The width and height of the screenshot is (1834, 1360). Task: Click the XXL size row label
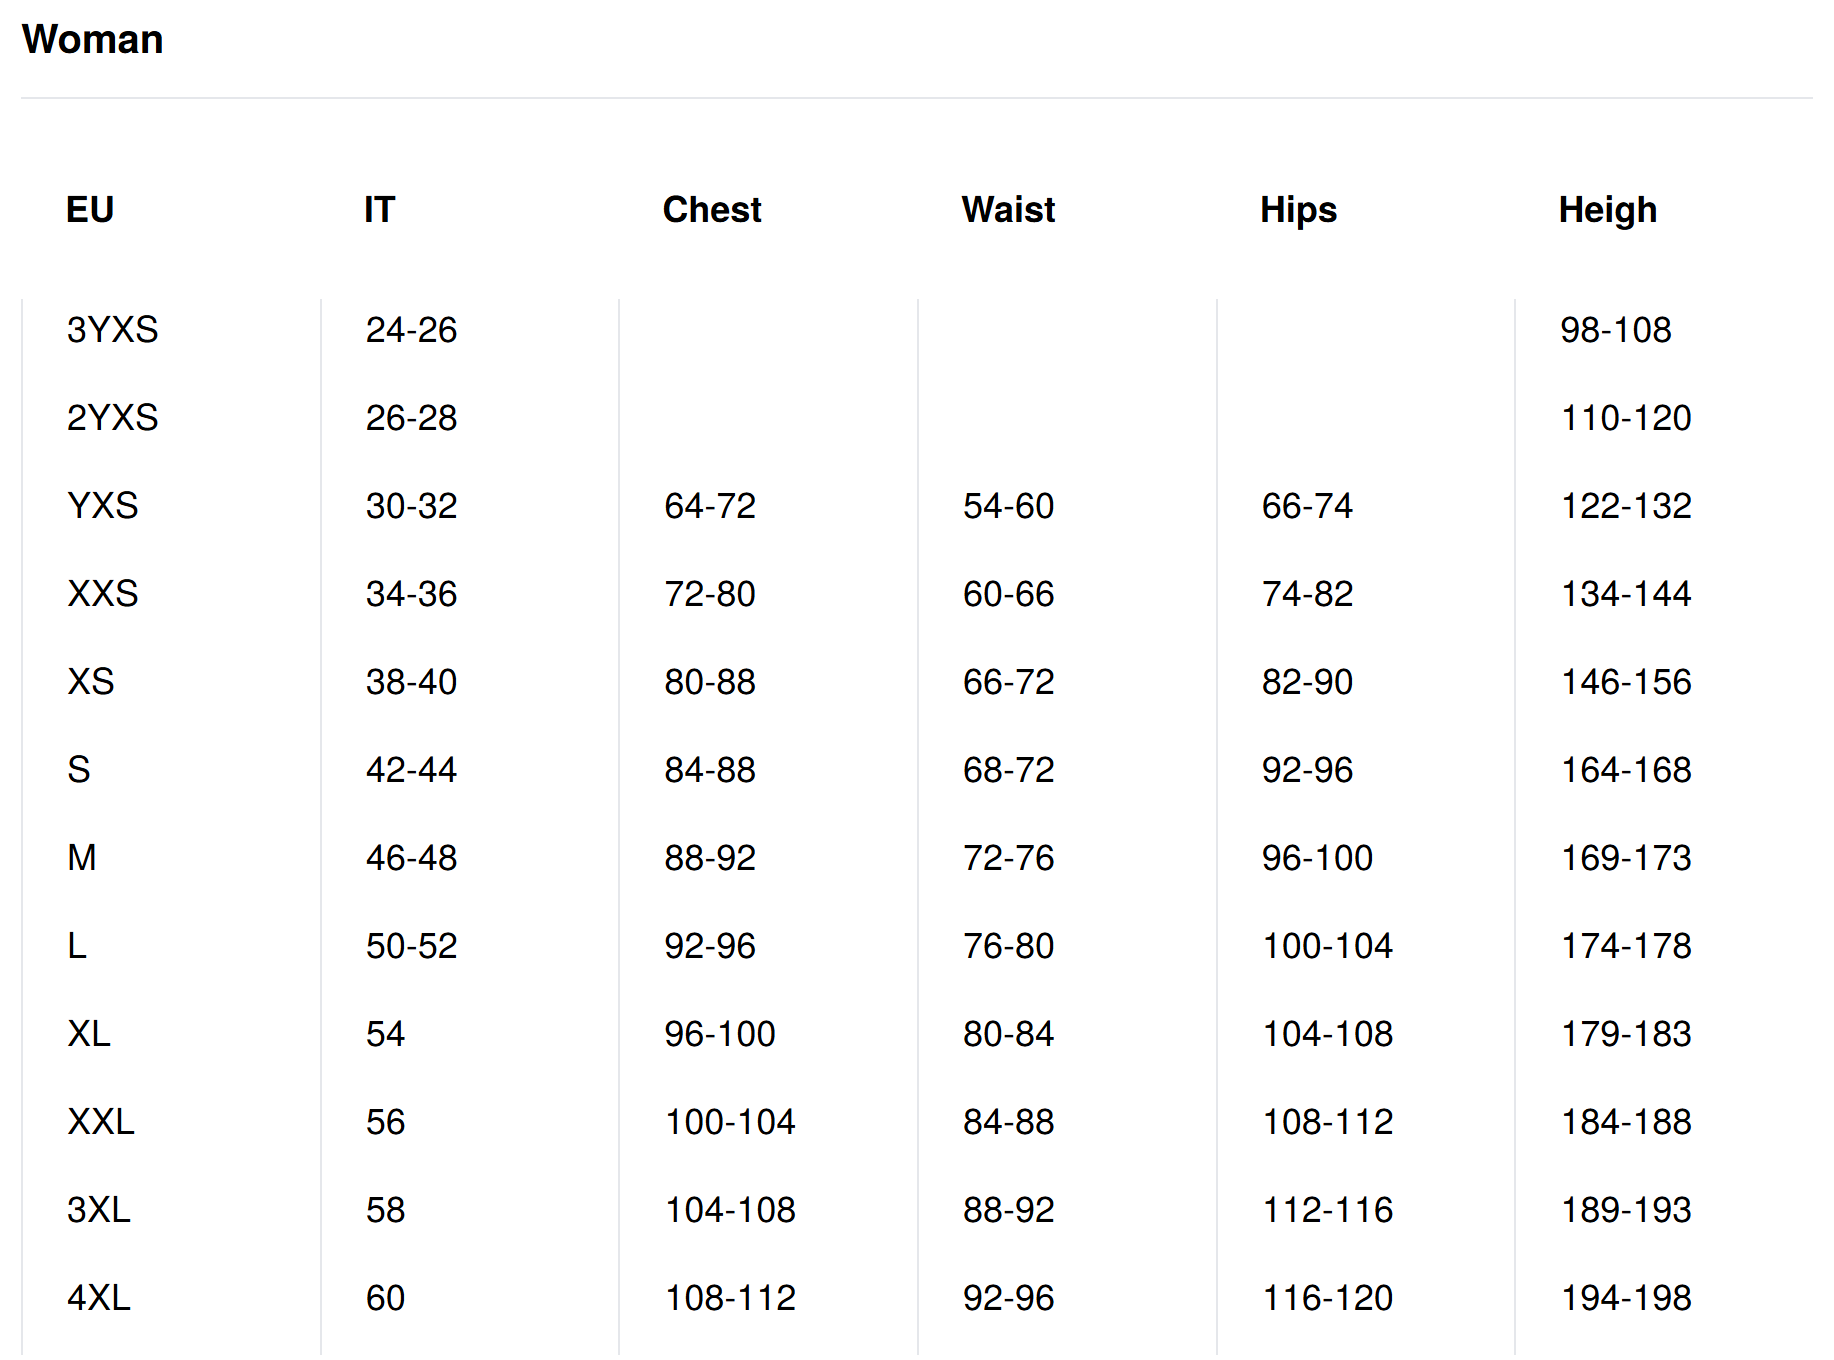[101, 1122]
